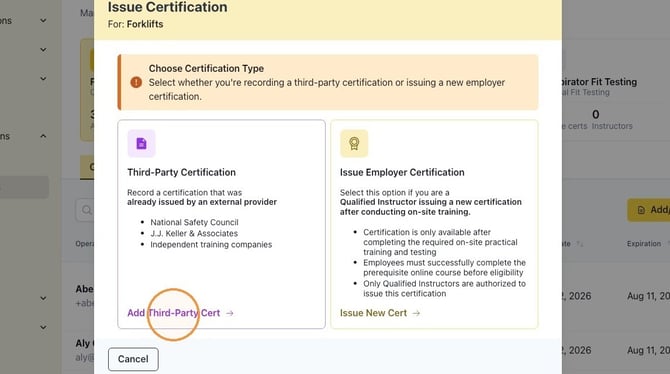Click the yellow award ribbon icon
670x374 pixels.
coord(354,144)
